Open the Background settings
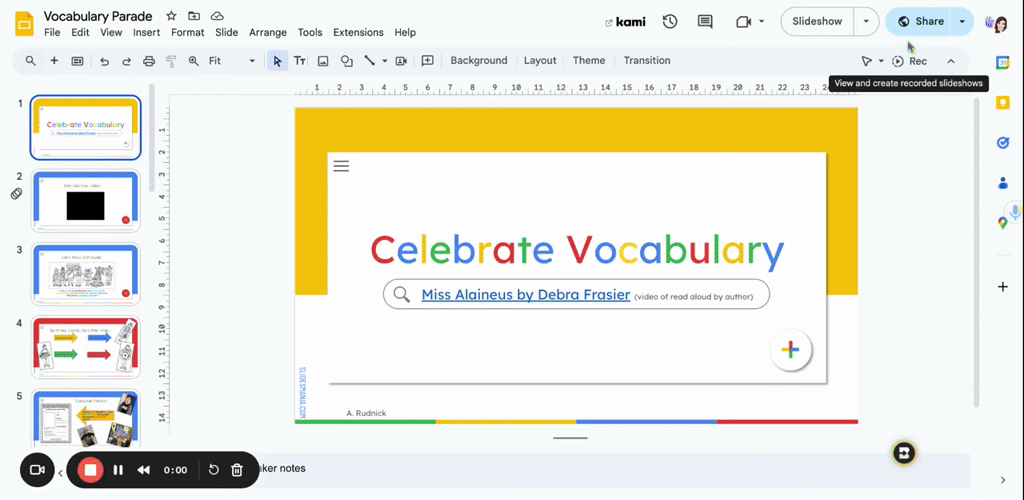 [479, 61]
